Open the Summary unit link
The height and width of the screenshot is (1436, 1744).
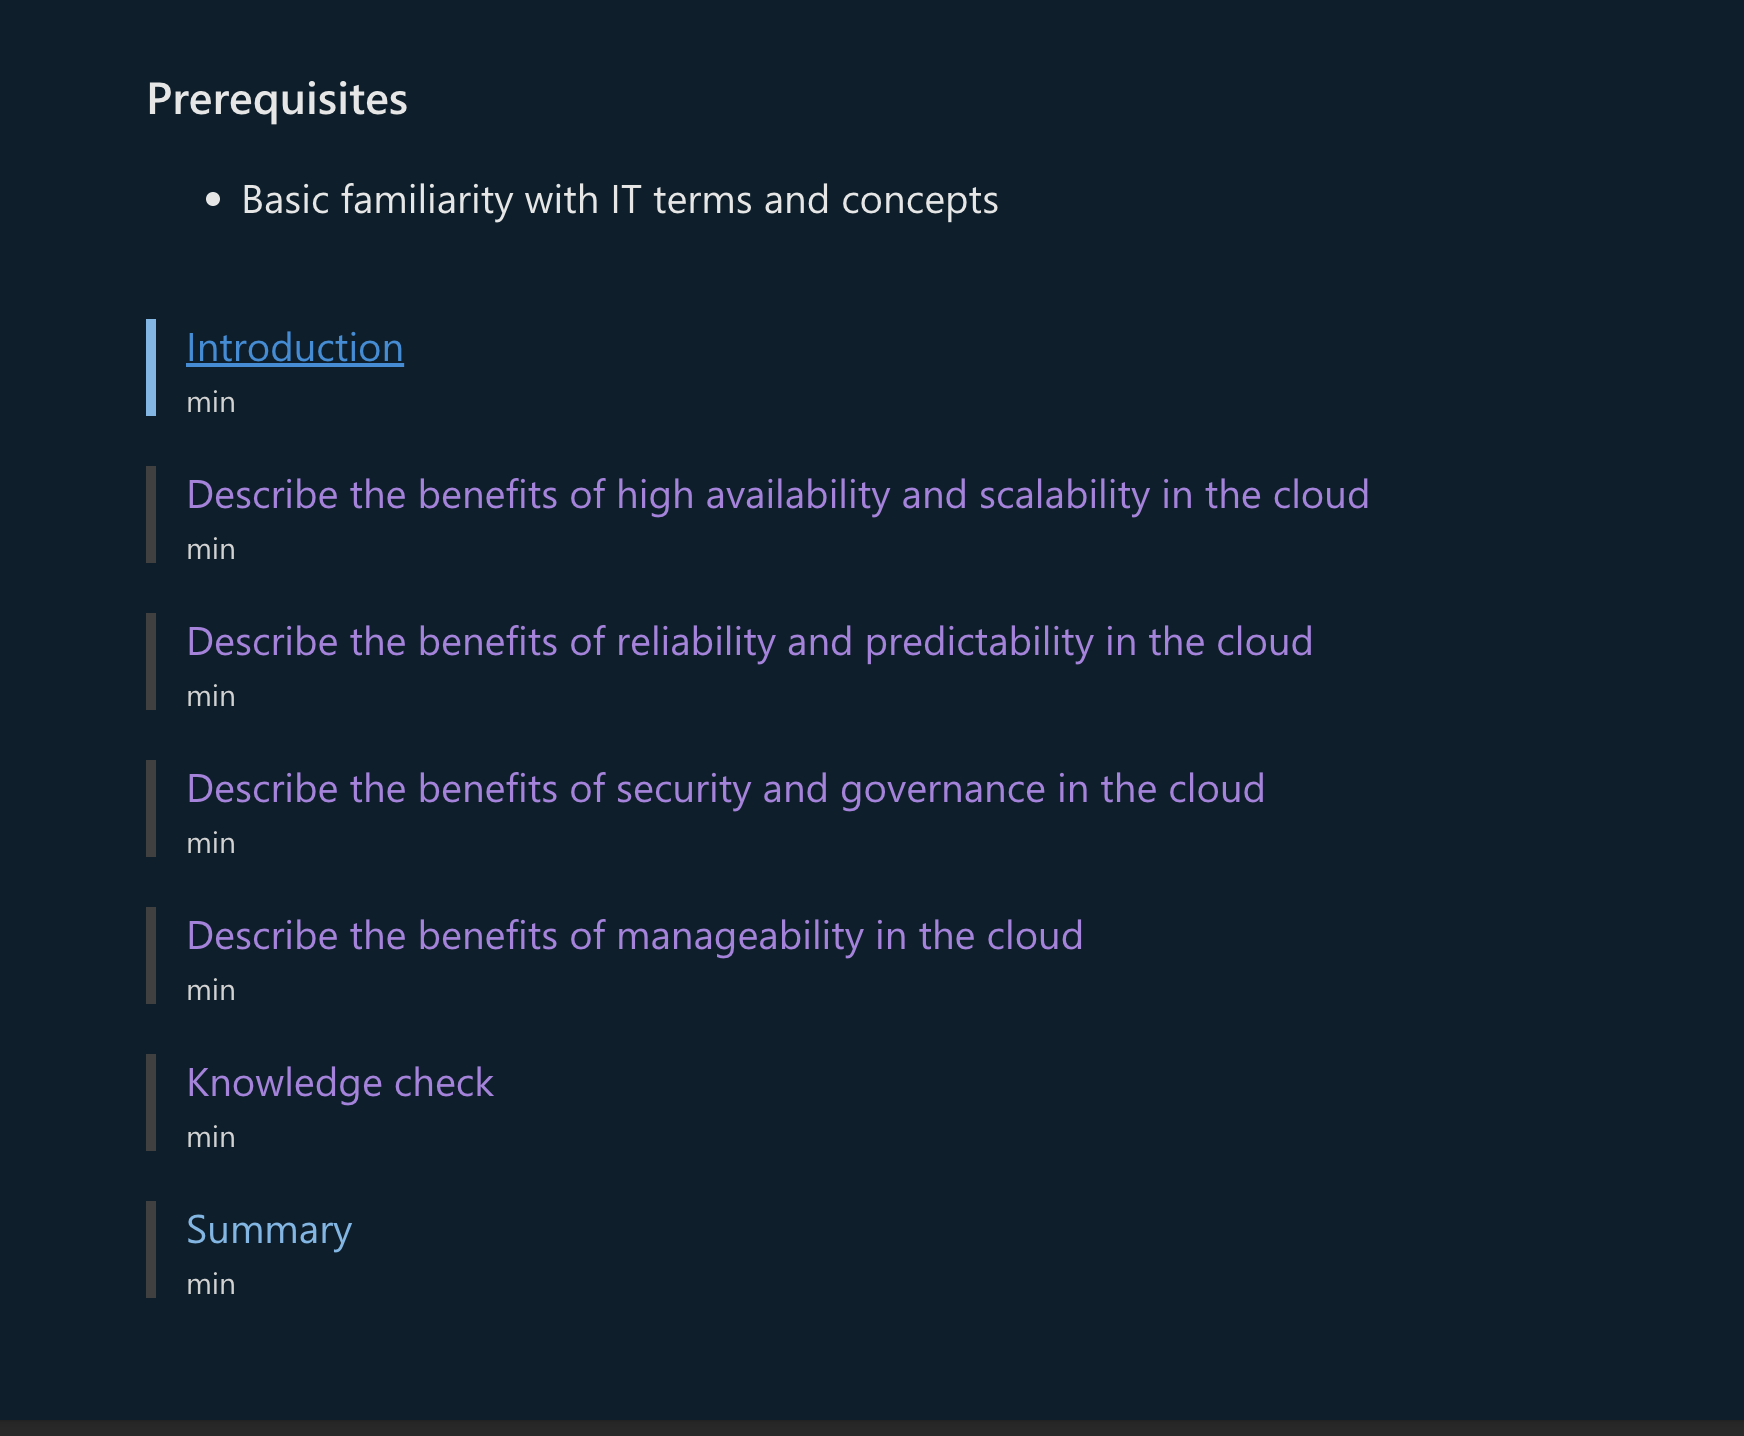point(269,1230)
